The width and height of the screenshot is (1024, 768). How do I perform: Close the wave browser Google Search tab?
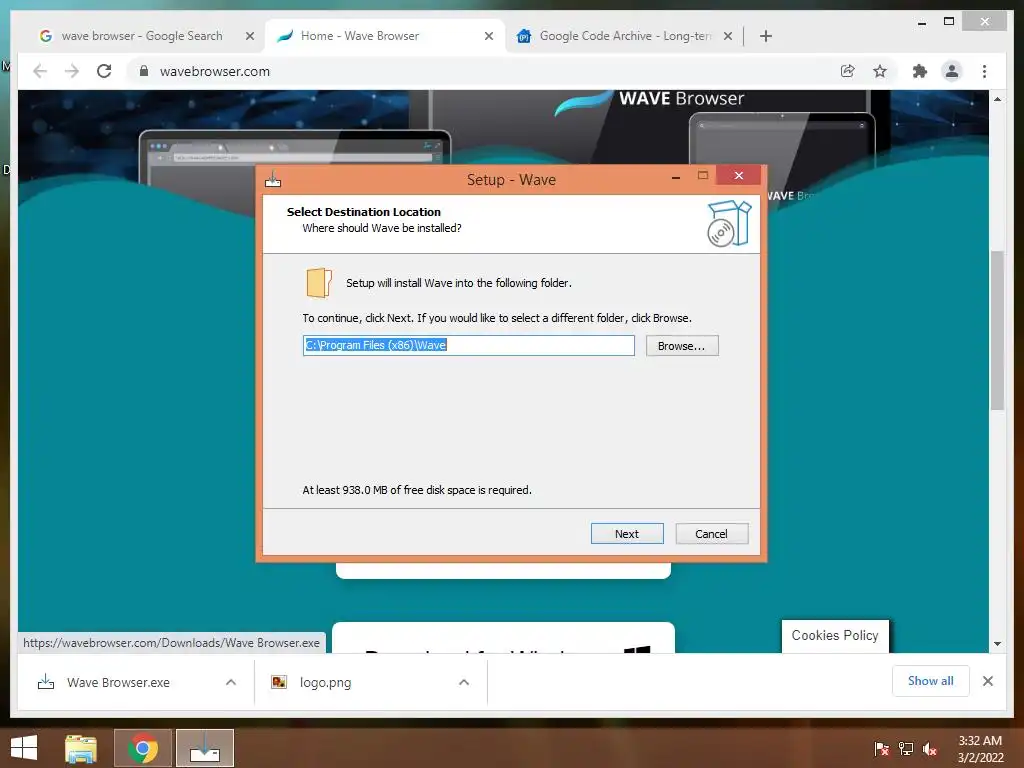(x=249, y=36)
